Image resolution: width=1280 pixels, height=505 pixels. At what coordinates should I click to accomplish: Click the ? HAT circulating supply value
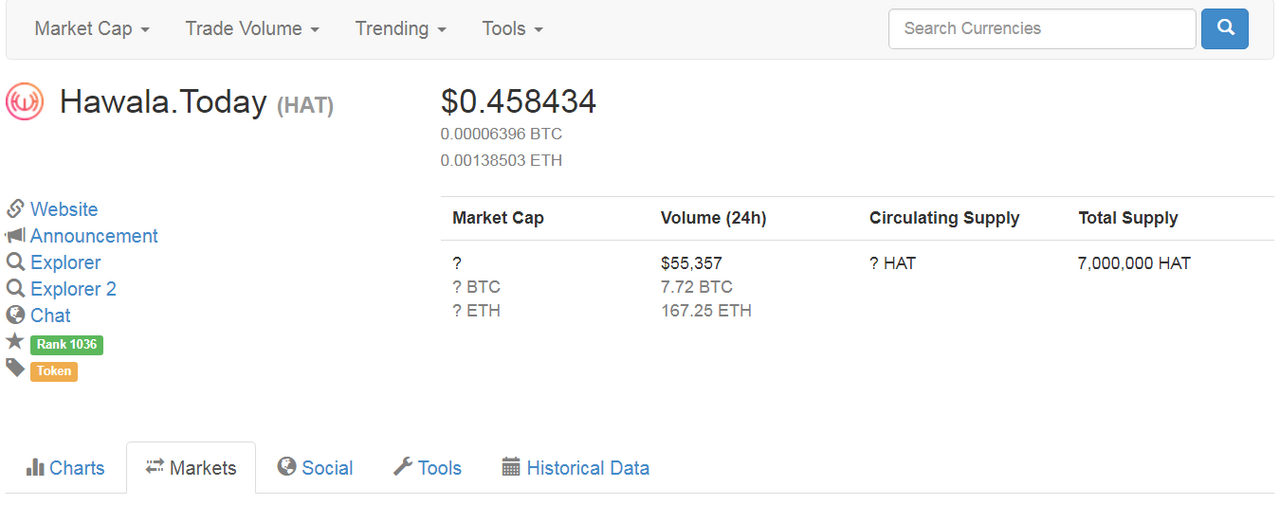pos(893,264)
